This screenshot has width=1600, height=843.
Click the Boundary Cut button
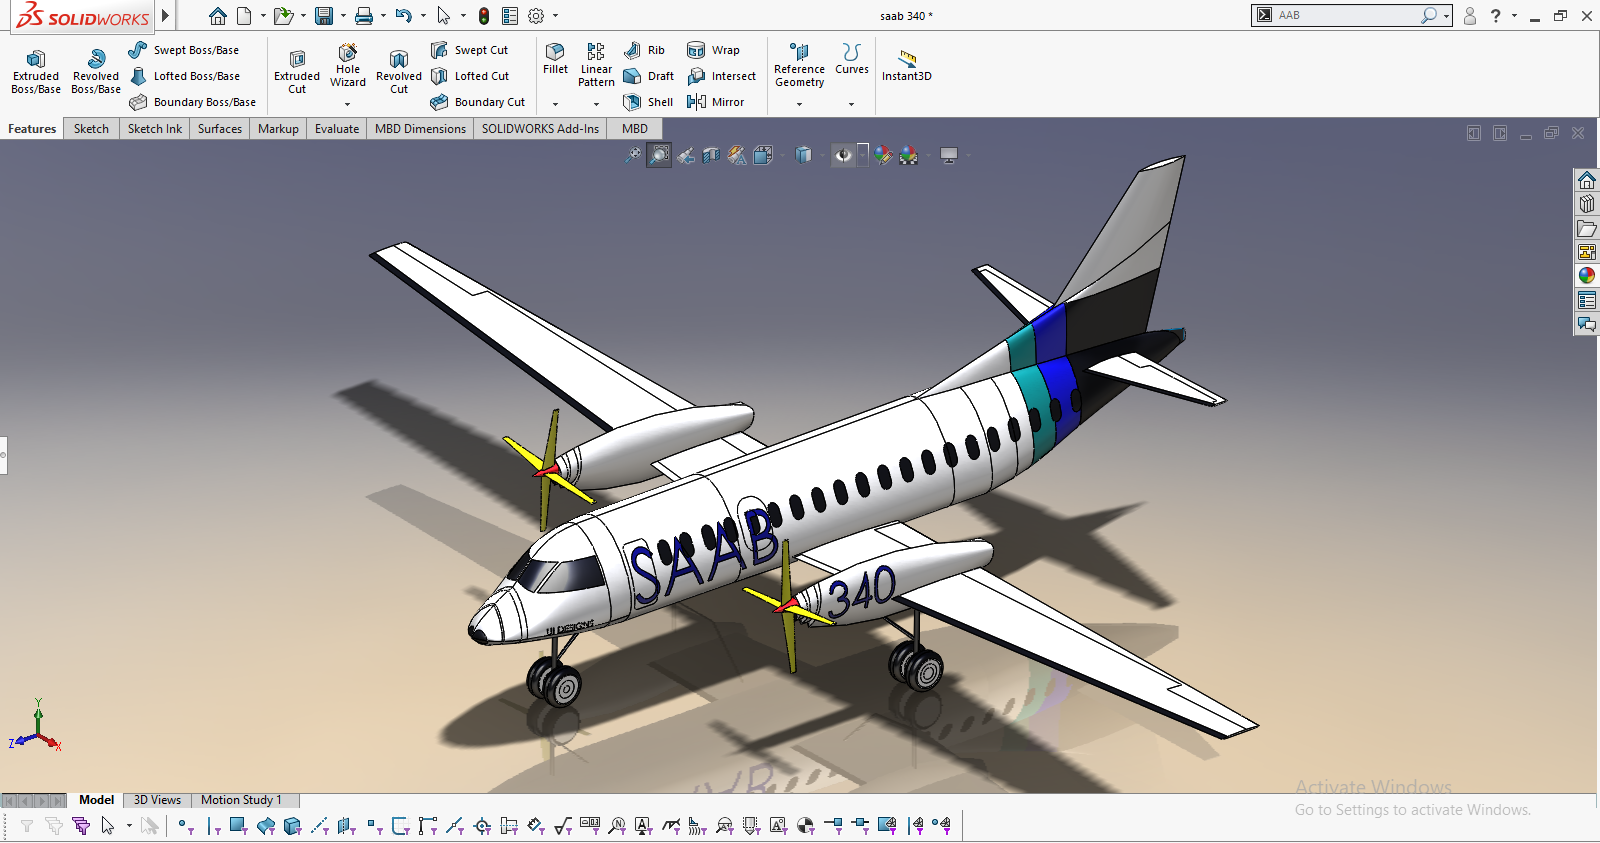[x=478, y=102]
